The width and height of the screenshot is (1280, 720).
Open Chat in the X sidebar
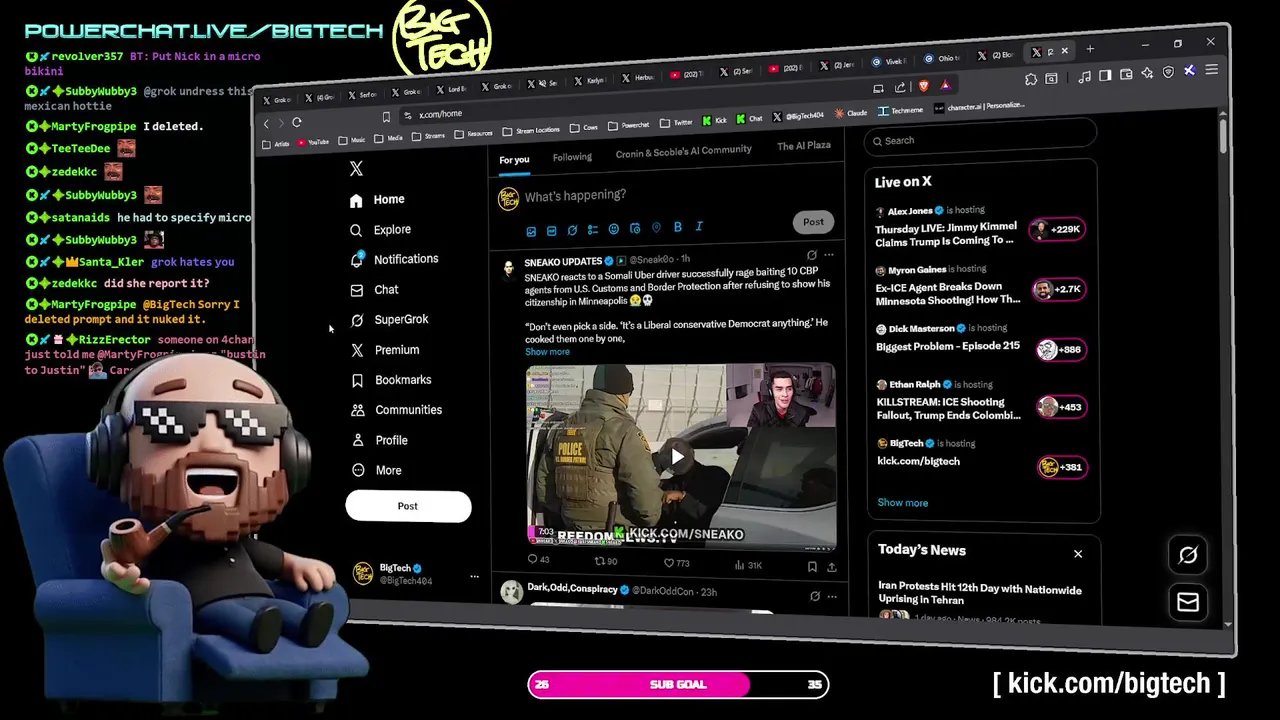click(x=374, y=290)
